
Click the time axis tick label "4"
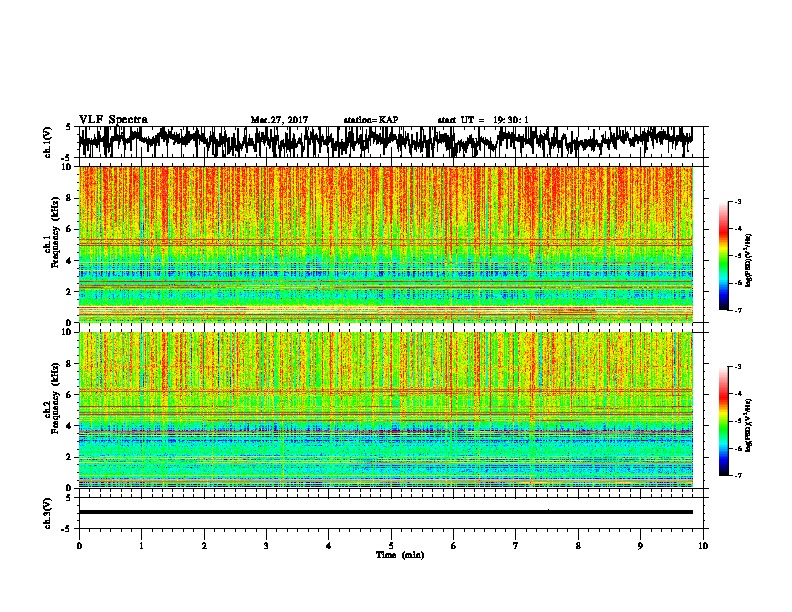329,546
